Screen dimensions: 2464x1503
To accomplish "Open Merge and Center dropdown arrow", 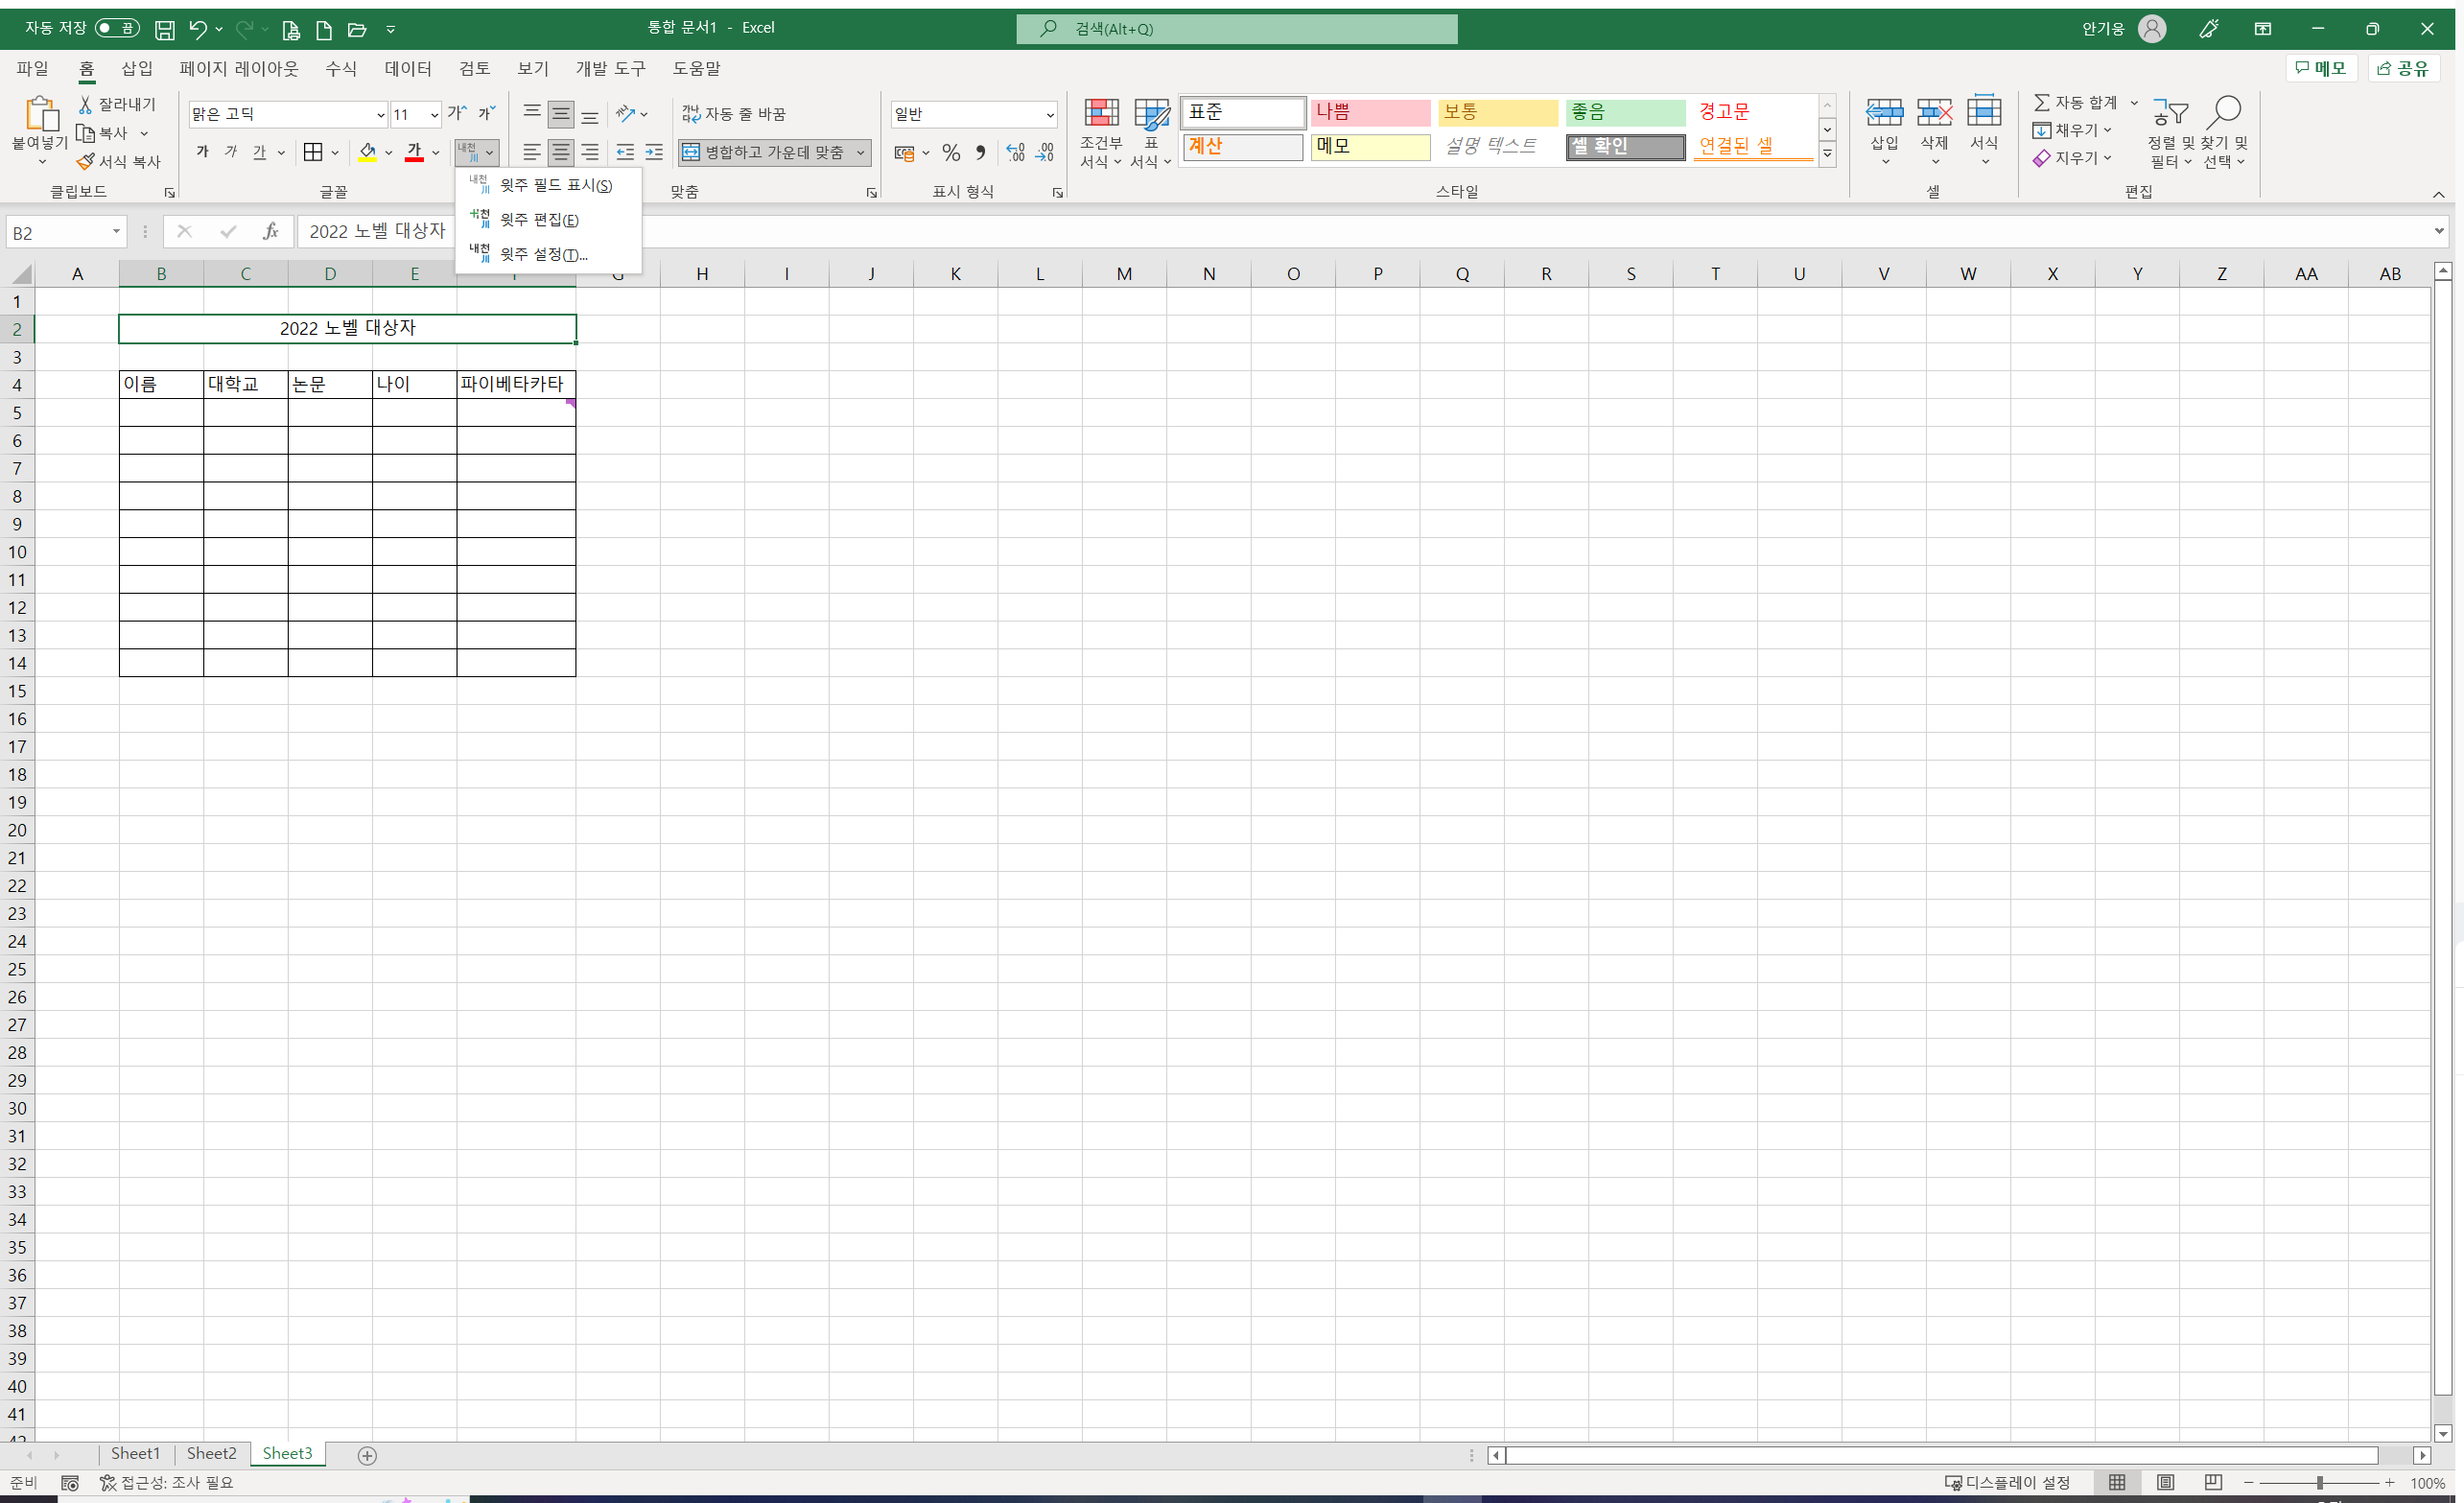I will click(860, 152).
